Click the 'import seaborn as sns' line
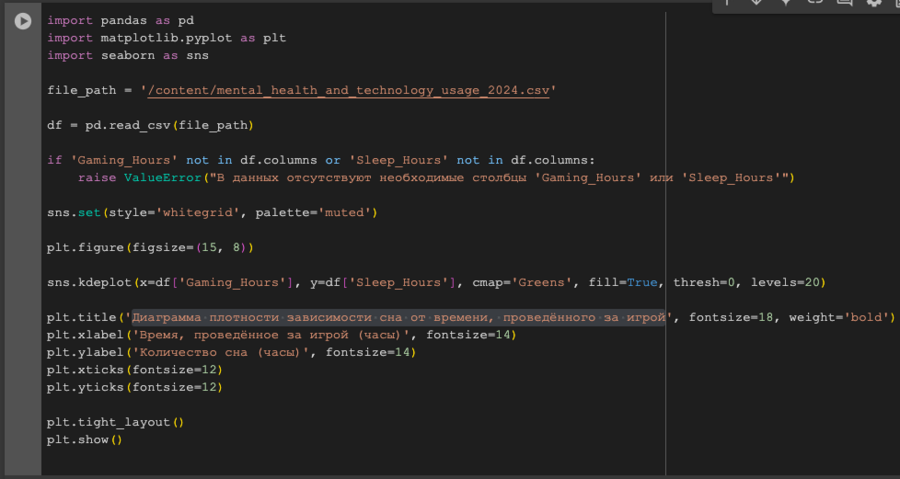 128,56
